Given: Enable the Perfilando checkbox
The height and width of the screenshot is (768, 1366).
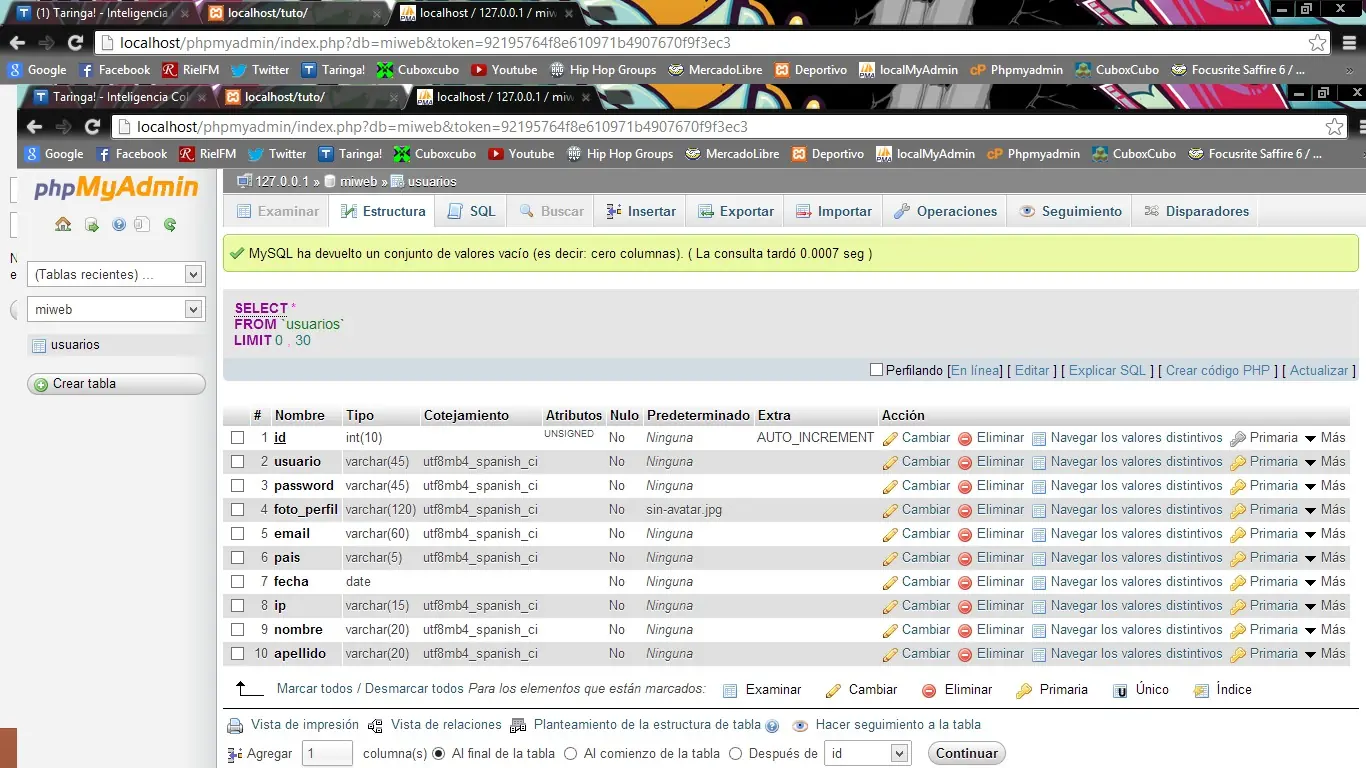Looking at the screenshot, I should tap(876, 370).
